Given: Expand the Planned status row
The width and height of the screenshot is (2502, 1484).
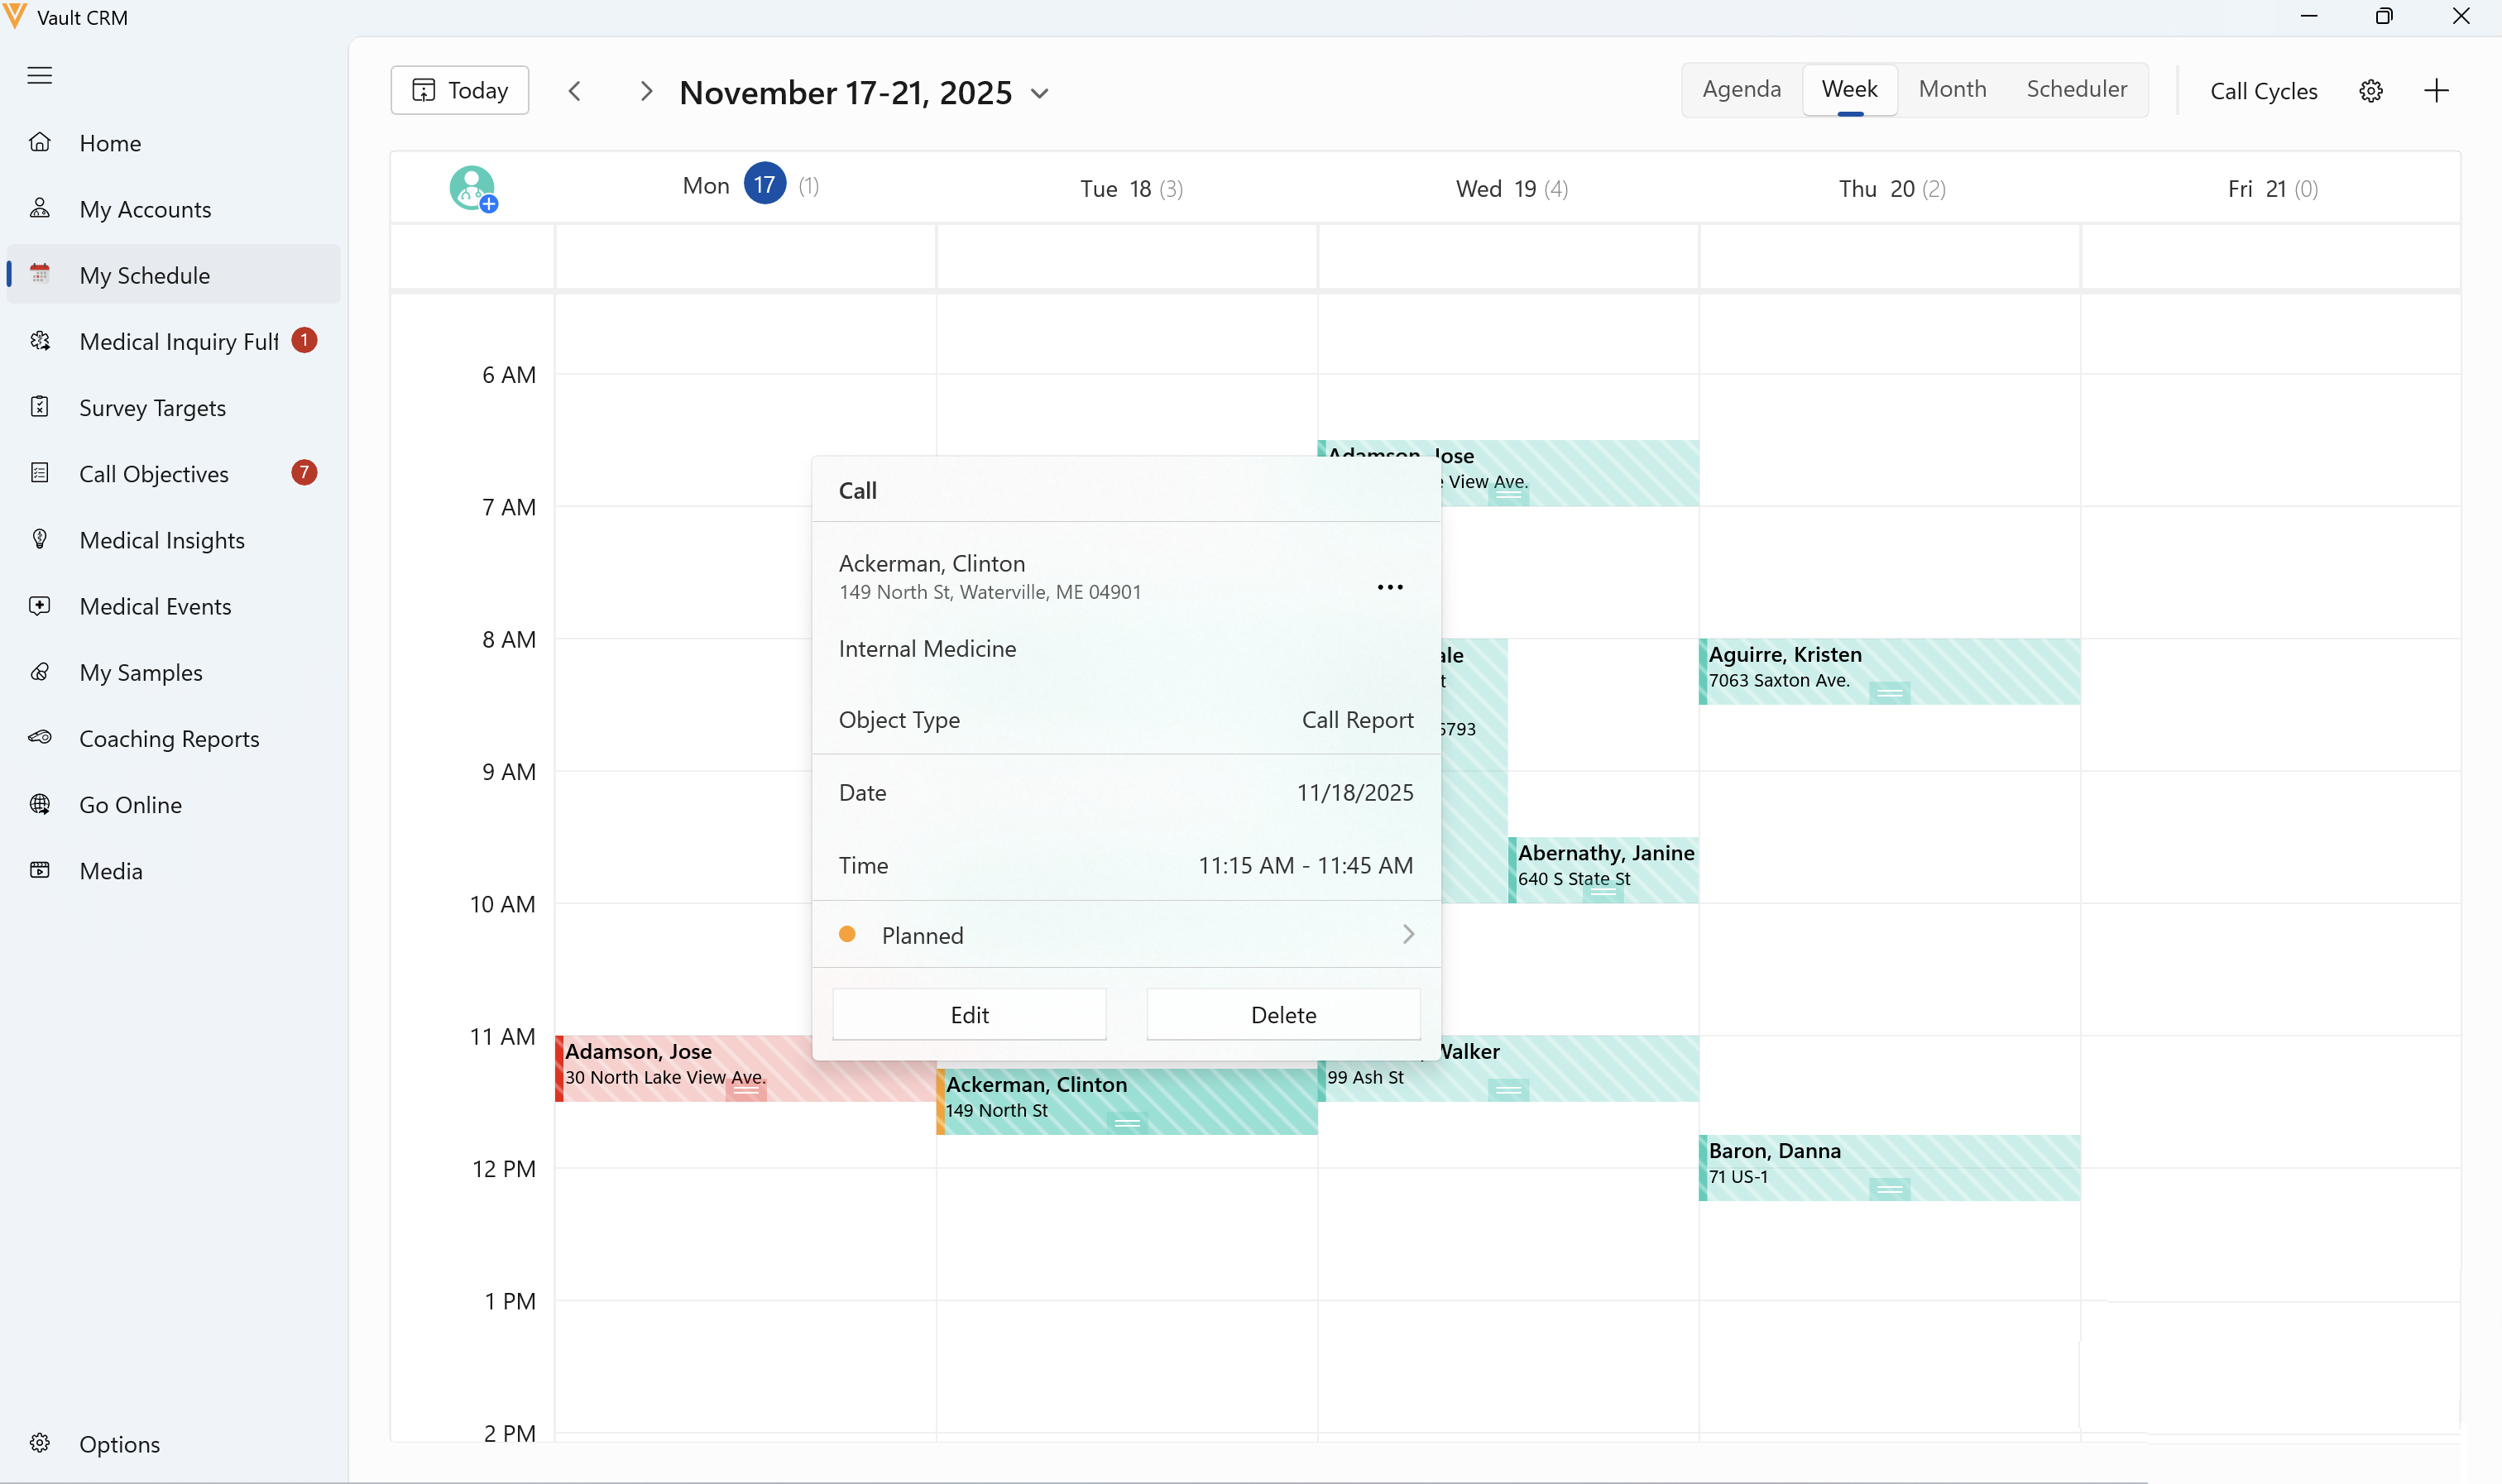Looking at the screenshot, I should [x=1126, y=934].
